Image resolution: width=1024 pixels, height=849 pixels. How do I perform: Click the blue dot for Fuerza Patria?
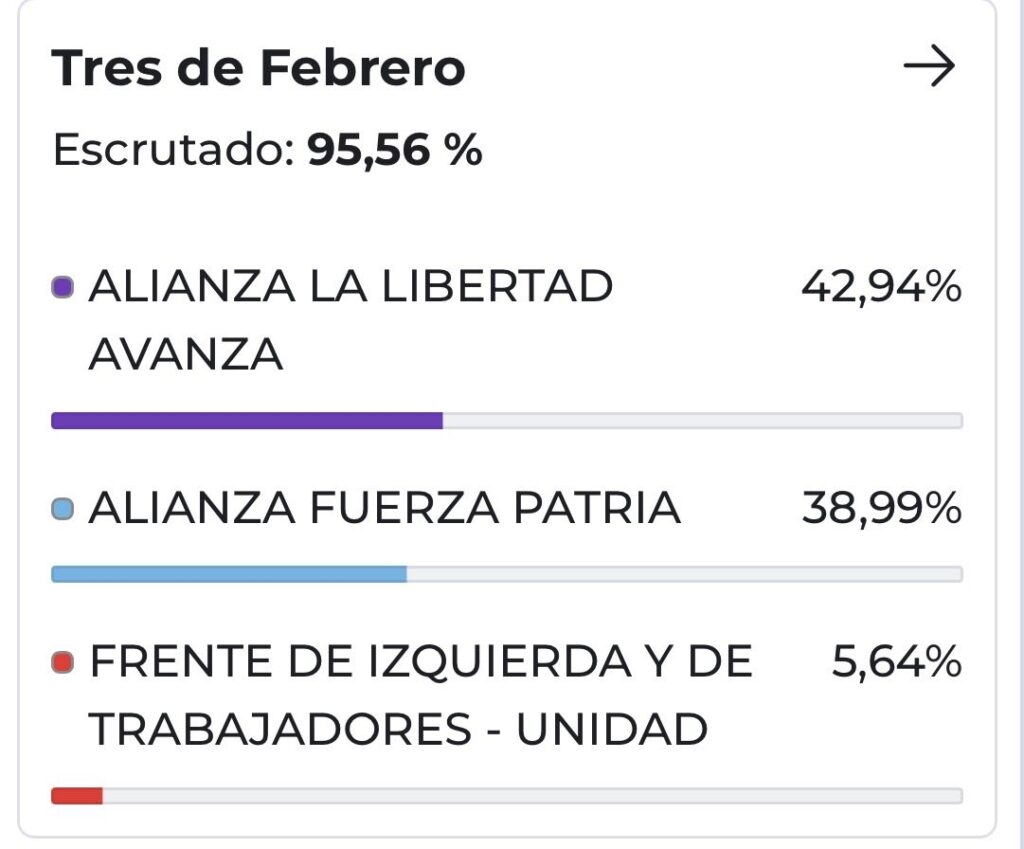tap(63, 510)
